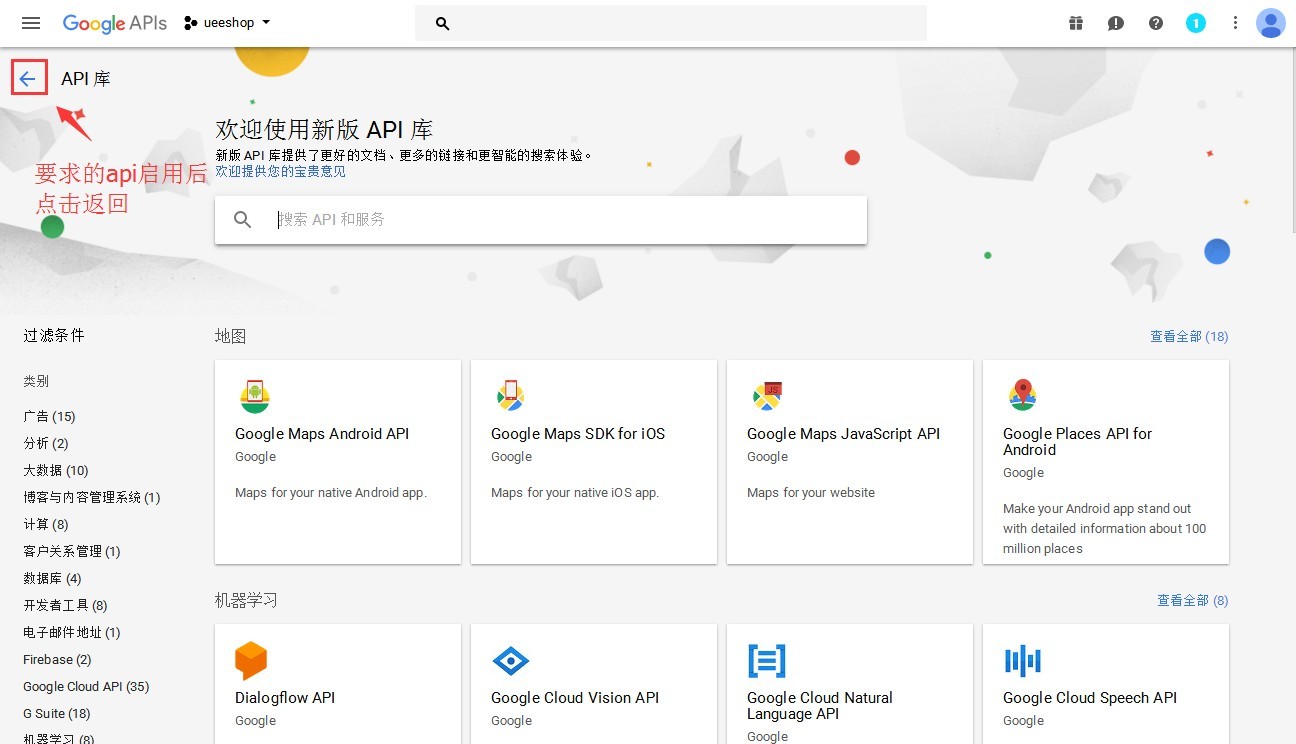View all 8 machine learning APIs via 查看全部
Screen dimensions: 1296x744
(1193, 600)
